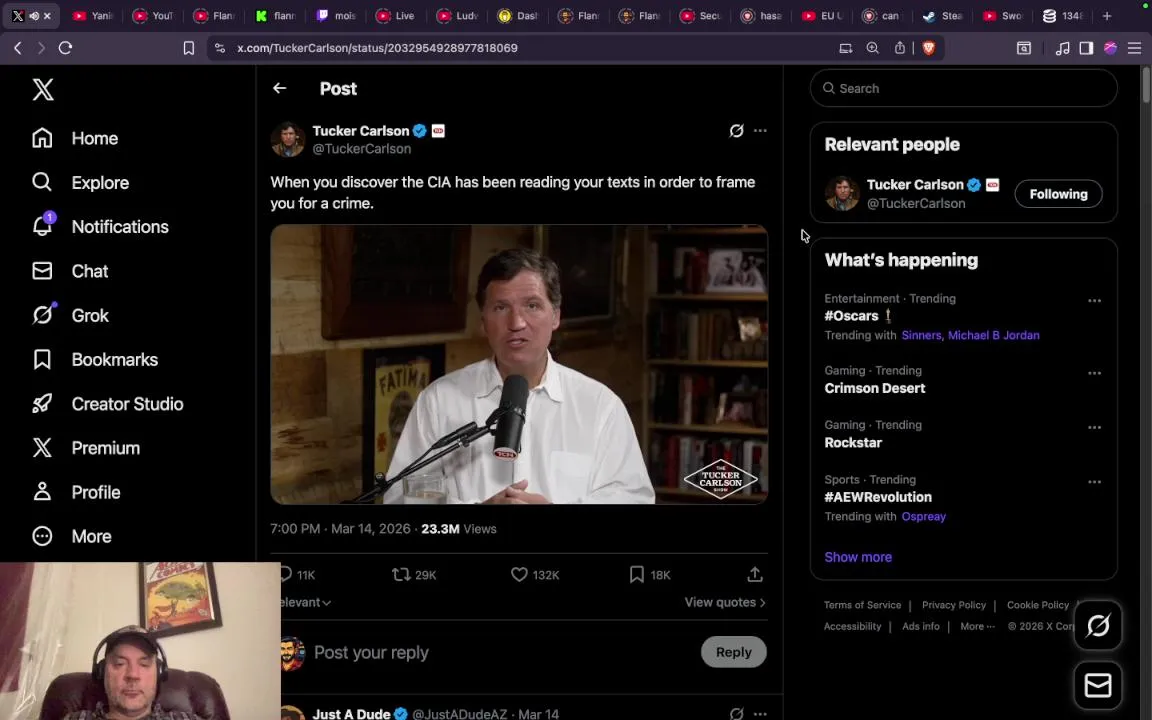Screen dimensions: 1152x720
Task: Click Show more under What's happening
Action: coord(858,557)
